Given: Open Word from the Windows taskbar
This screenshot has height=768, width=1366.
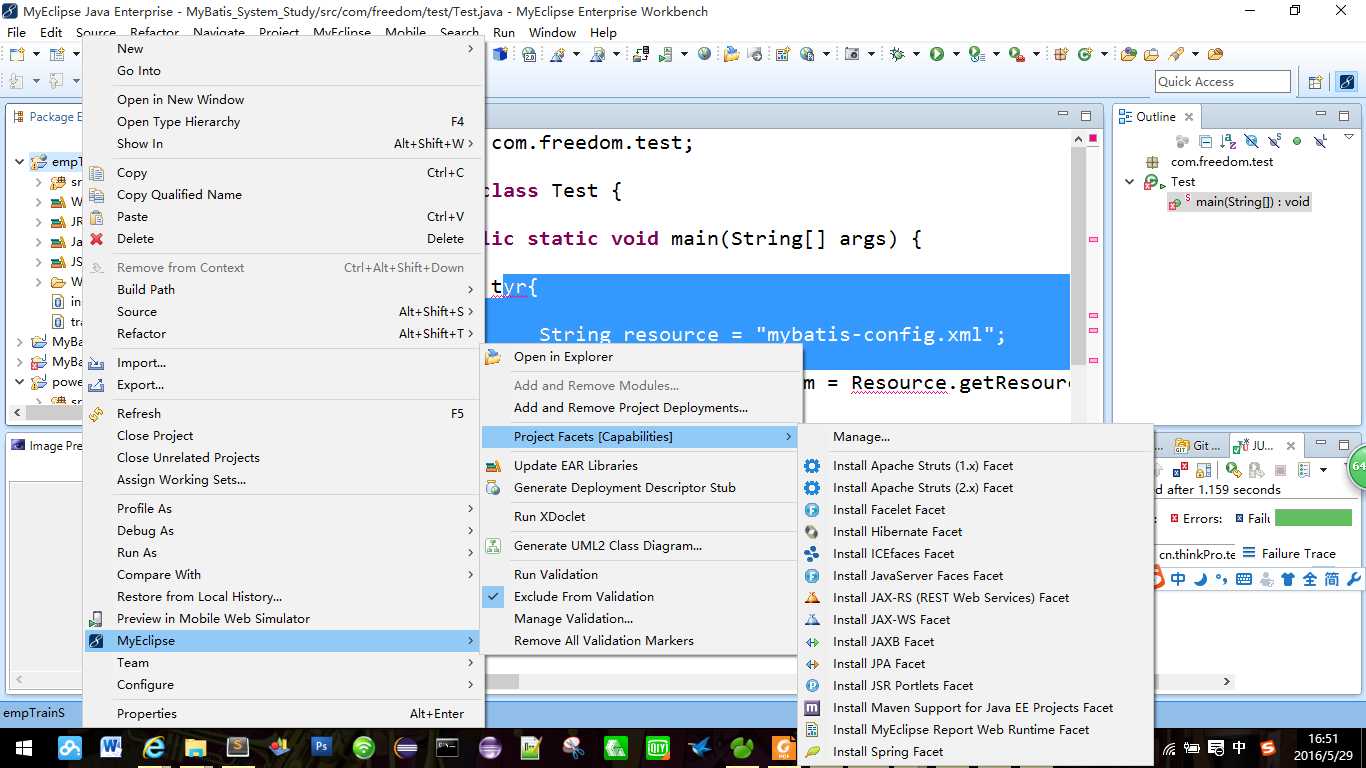Looking at the screenshot, I should 111,747.
